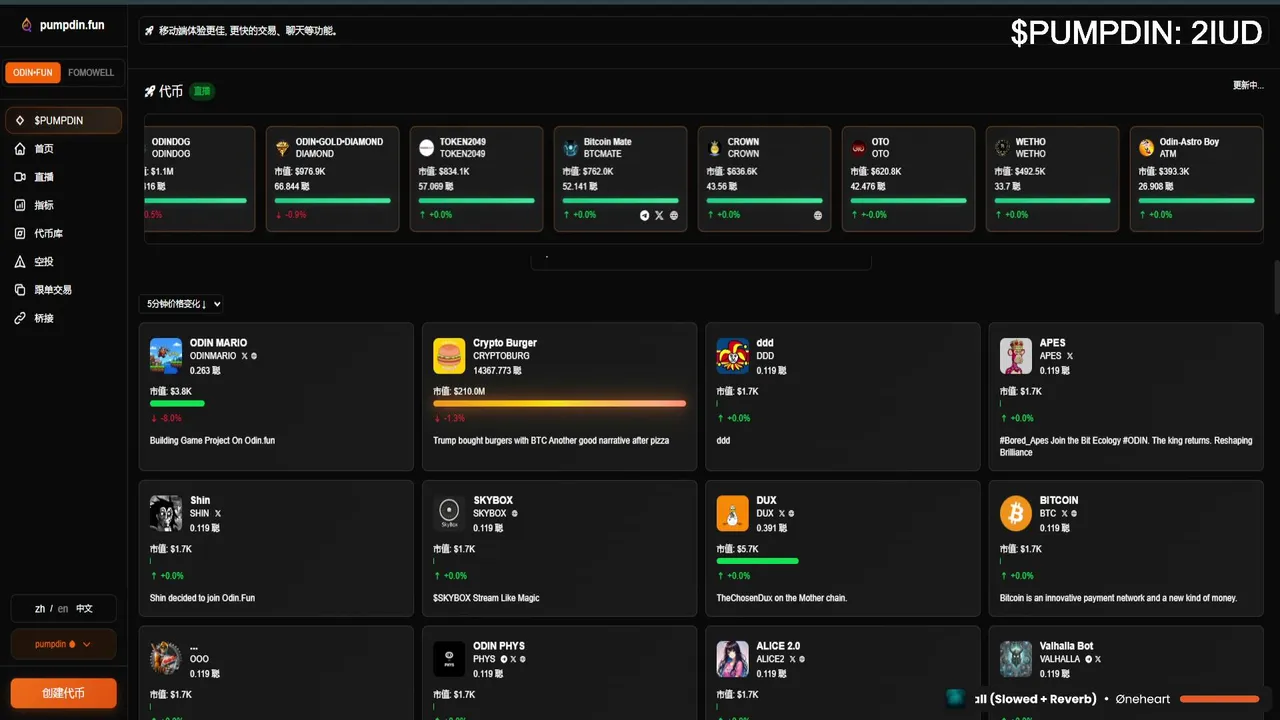Click the pumpdin.fun flame logo
Viewport: 1280px width, 720px height.
pos(26,25)
